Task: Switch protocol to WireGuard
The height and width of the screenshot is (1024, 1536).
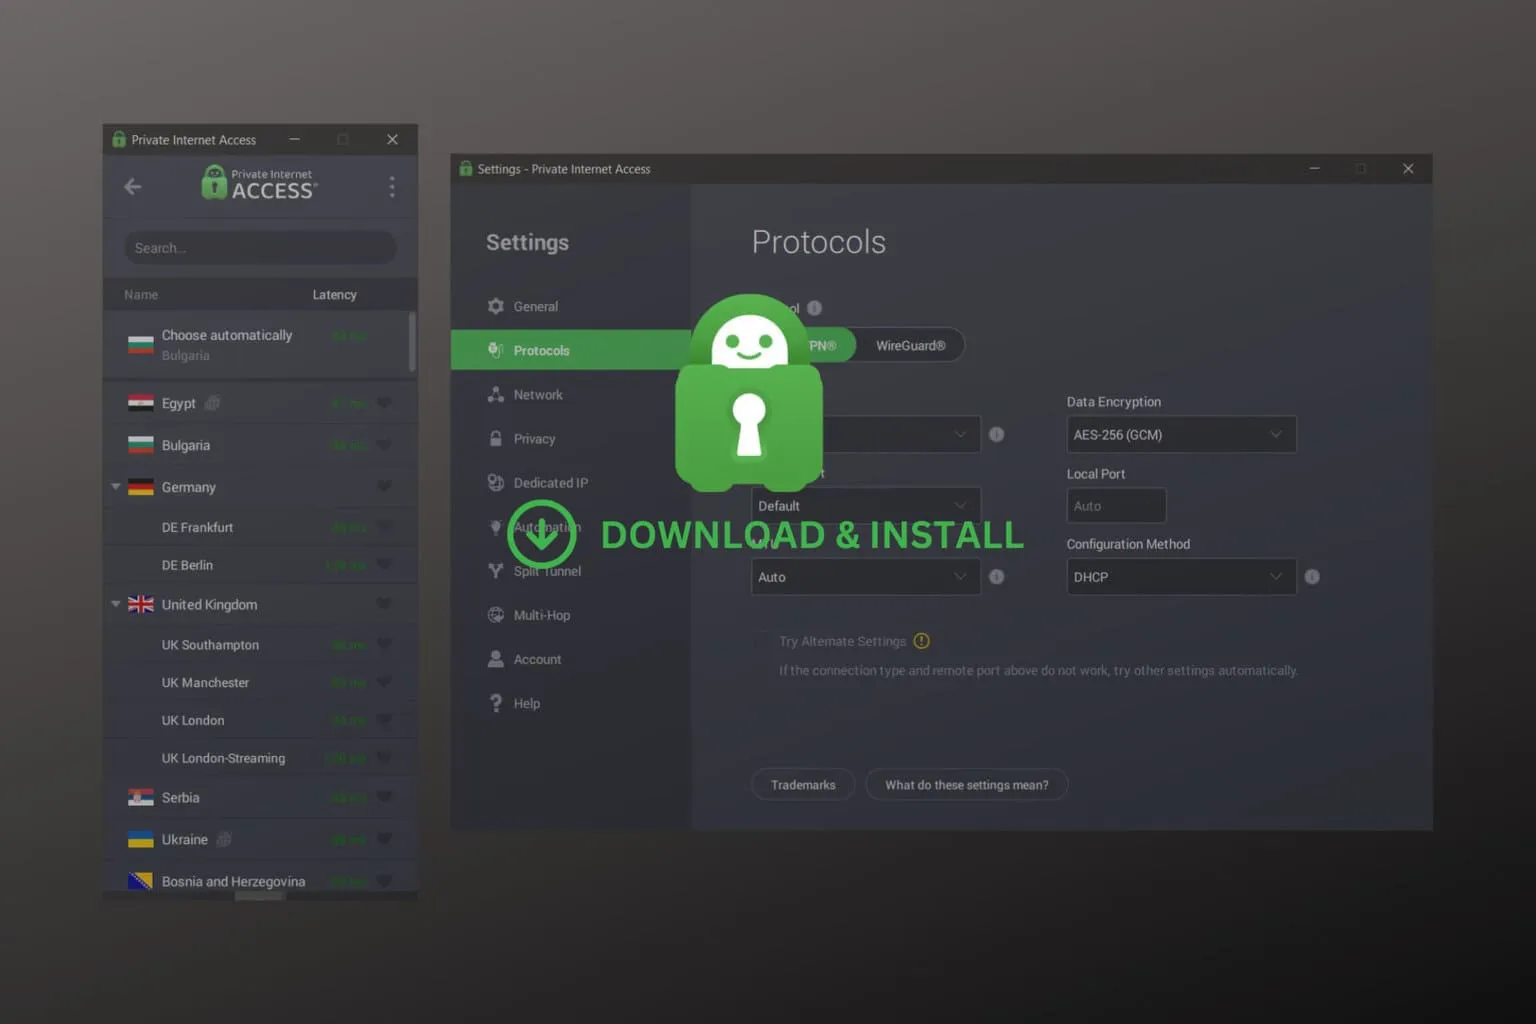Action: coord(910,345)
